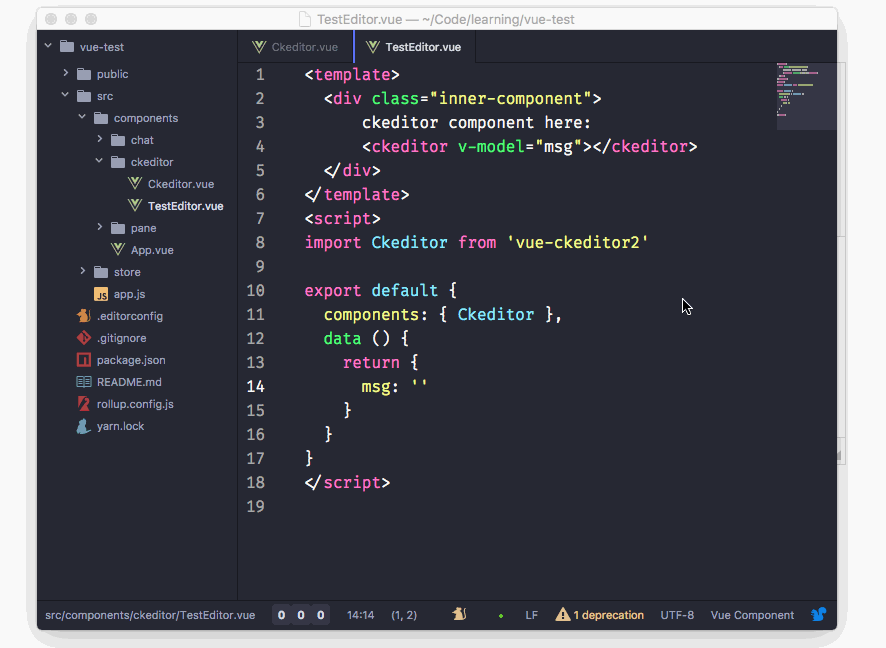
Task: Click the deprecation warning triangle icon
Action: tap(563, 614)
